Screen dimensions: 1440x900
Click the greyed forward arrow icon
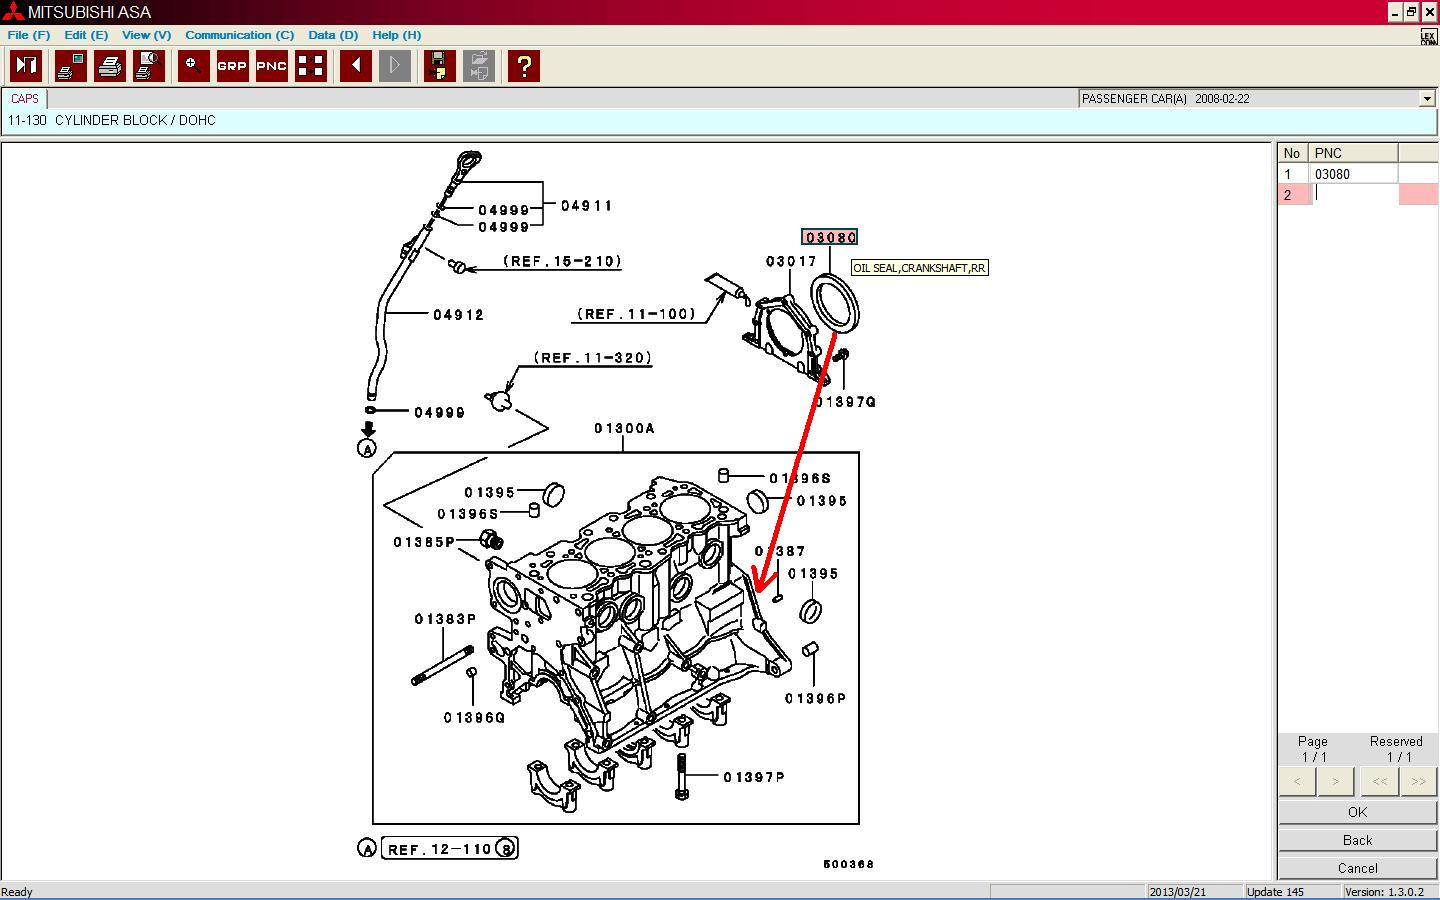pyautogui.click(x=395, y=66)
